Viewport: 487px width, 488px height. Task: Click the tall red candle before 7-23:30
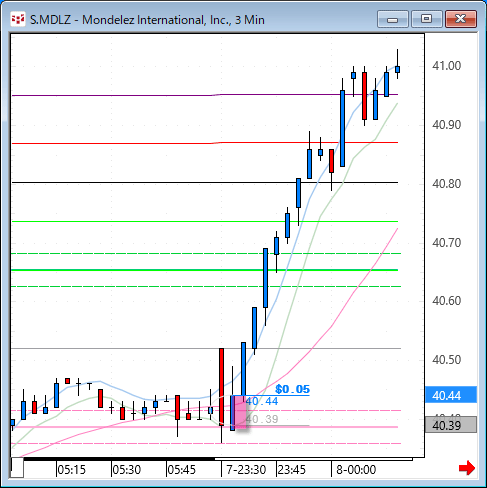221,387
